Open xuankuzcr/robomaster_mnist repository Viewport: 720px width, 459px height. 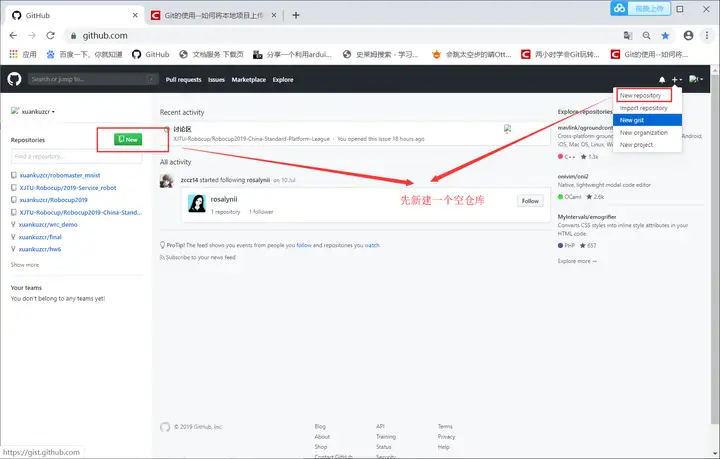pos(60,175)
